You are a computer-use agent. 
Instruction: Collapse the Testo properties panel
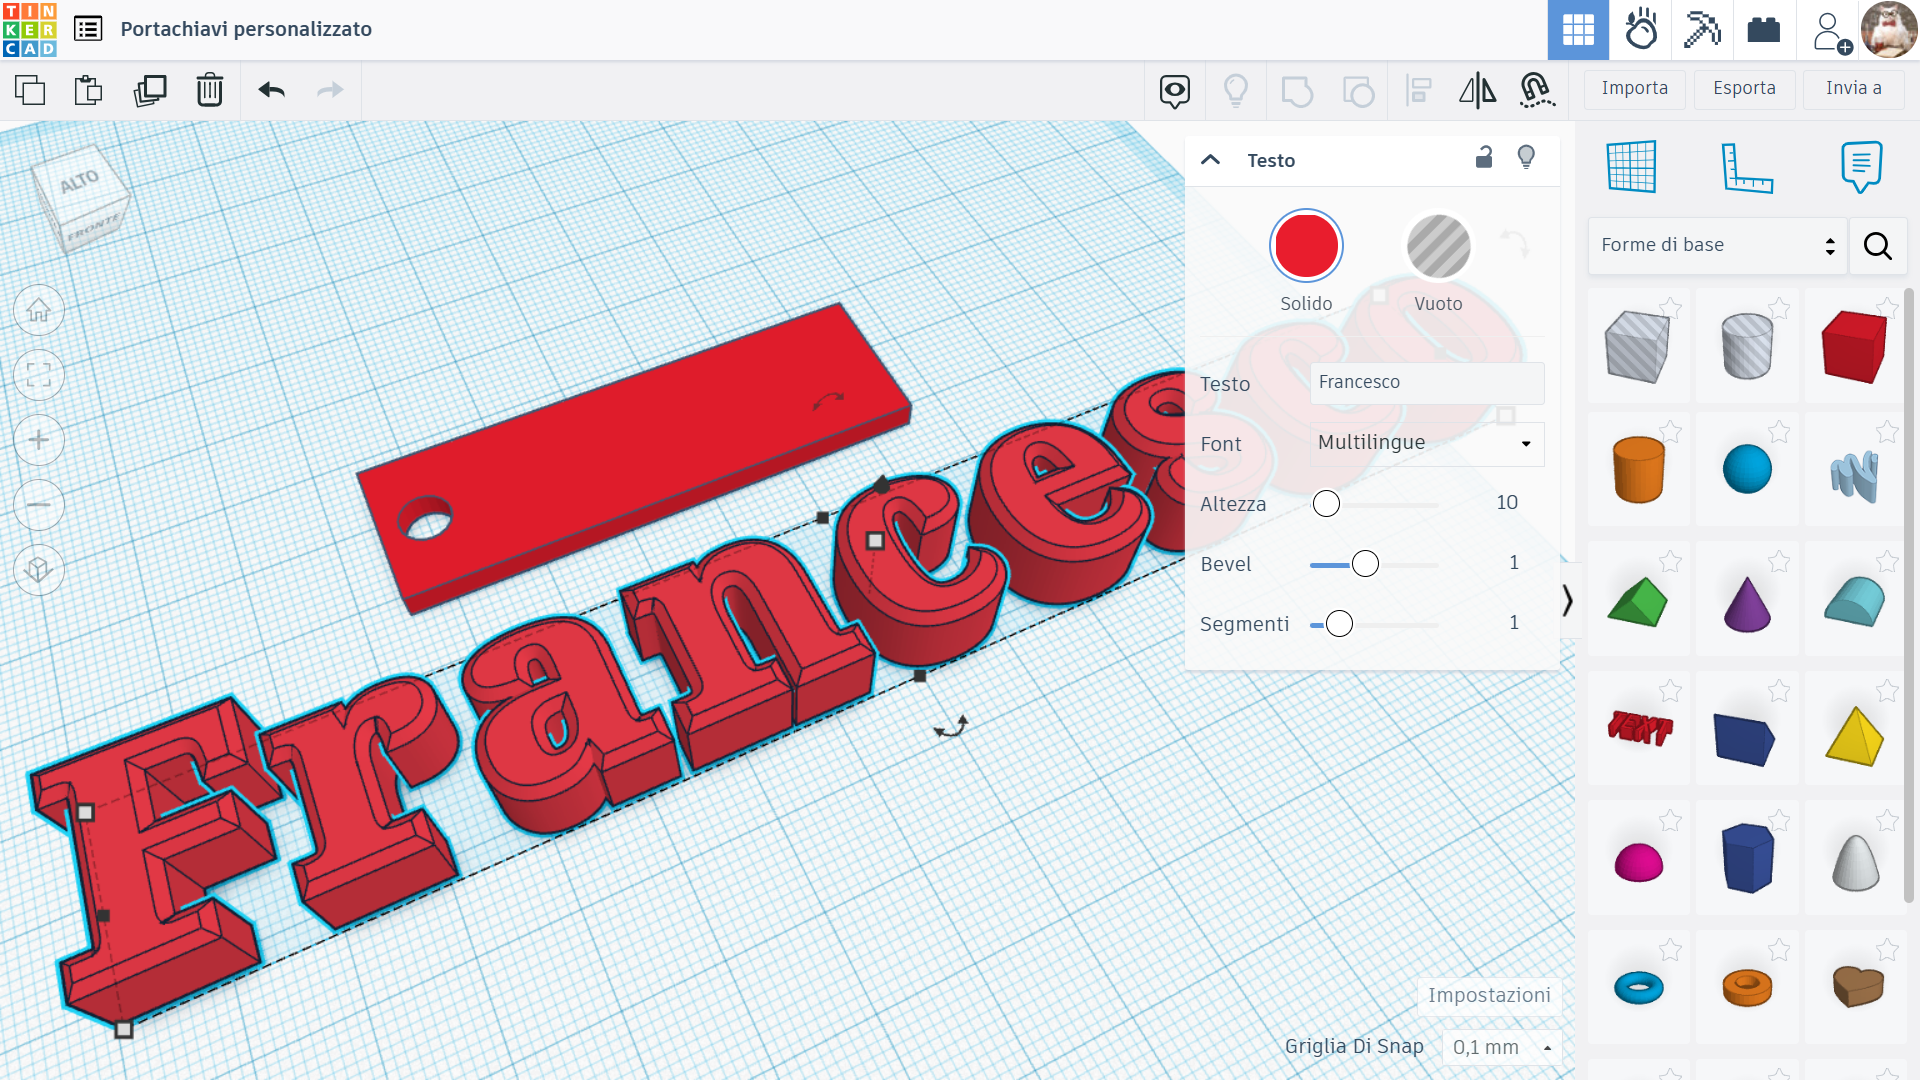pos(1210,160)
